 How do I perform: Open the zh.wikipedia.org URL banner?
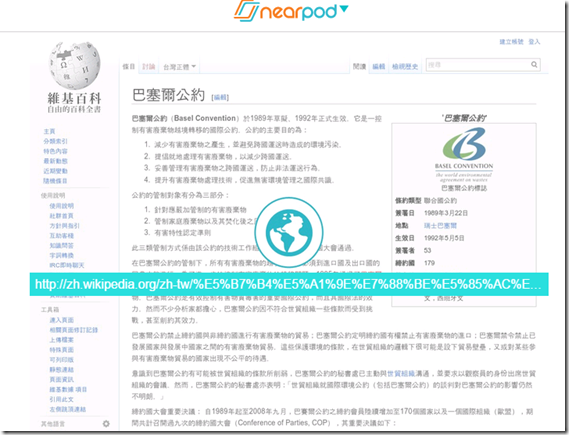tap(289, 284)
